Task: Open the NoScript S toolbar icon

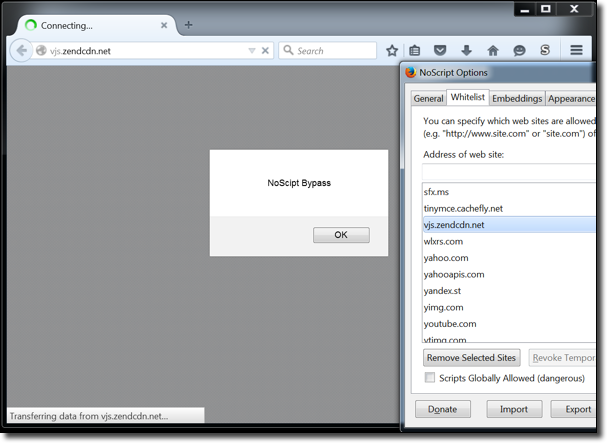Action: pos(545,50)
